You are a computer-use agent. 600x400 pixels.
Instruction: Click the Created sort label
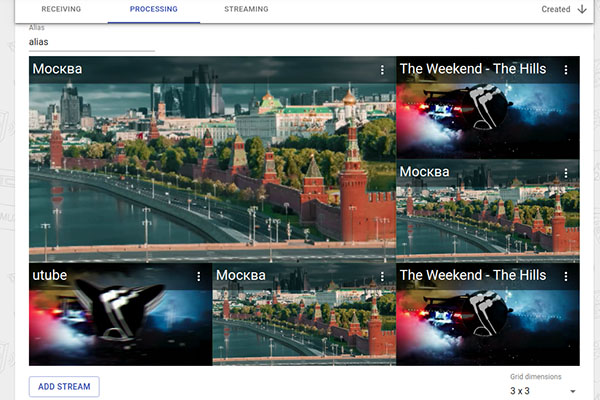click(556, 9)
